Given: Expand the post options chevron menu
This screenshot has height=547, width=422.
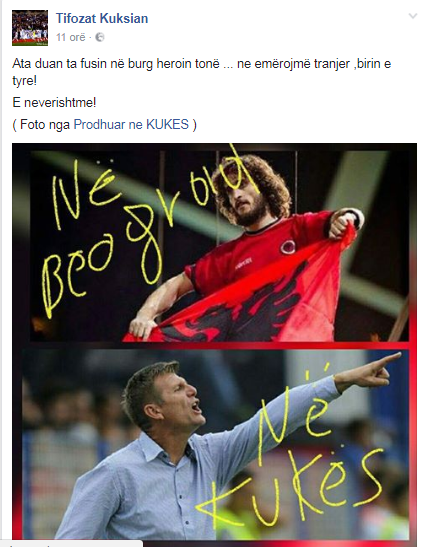Looking at the screenshot, I should [x=413, y=16].
